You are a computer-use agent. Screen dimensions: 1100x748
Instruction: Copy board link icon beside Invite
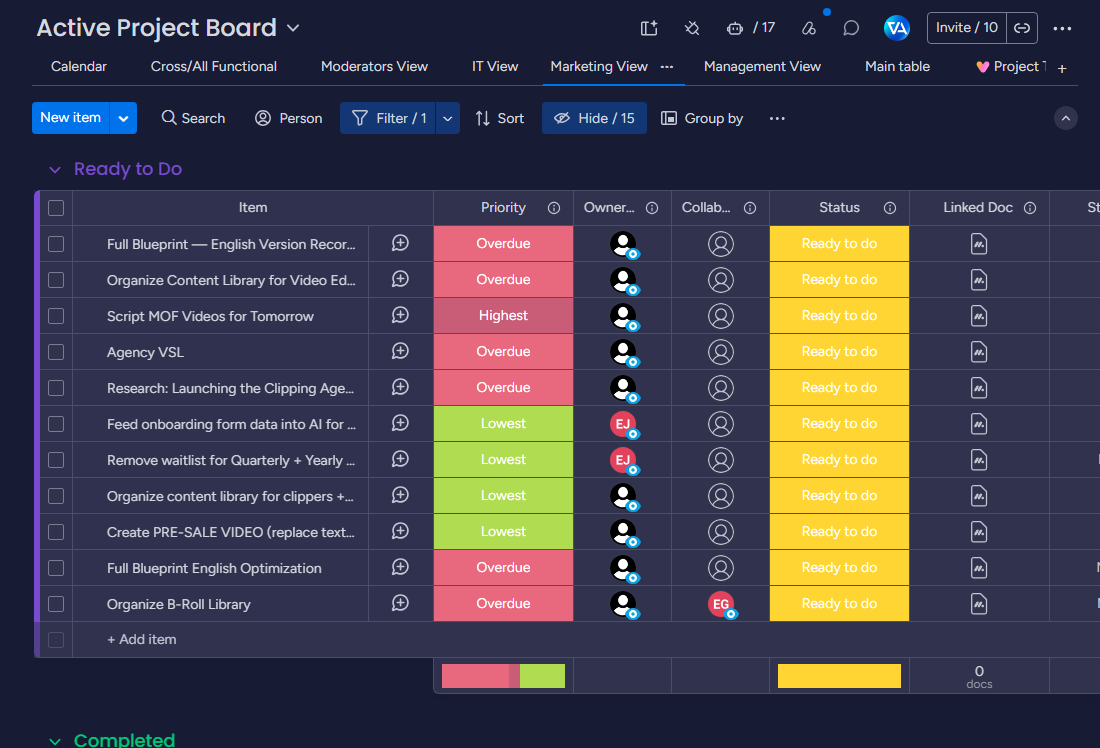1022,28
